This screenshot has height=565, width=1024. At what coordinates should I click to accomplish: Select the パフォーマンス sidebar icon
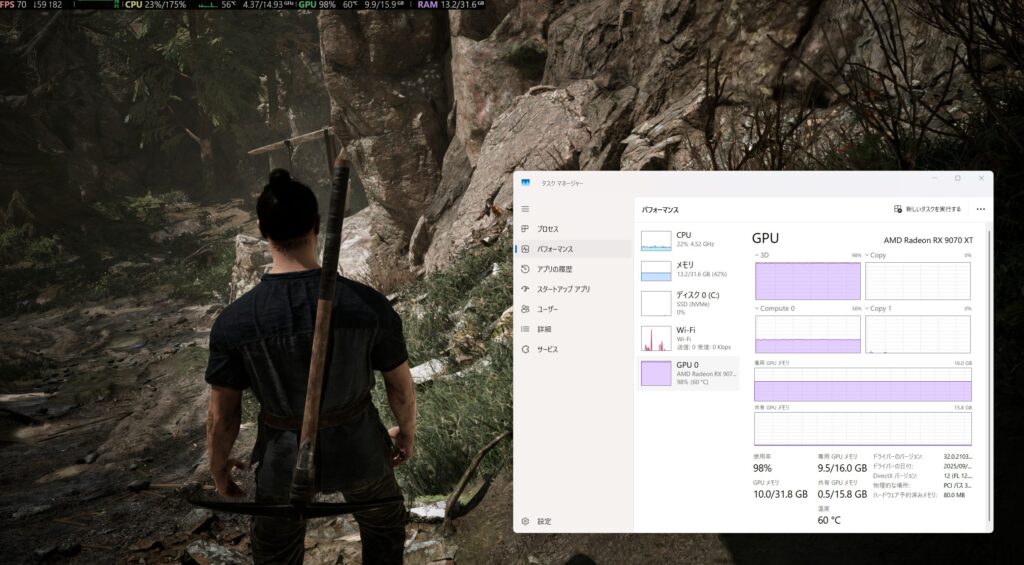(525, 249)
